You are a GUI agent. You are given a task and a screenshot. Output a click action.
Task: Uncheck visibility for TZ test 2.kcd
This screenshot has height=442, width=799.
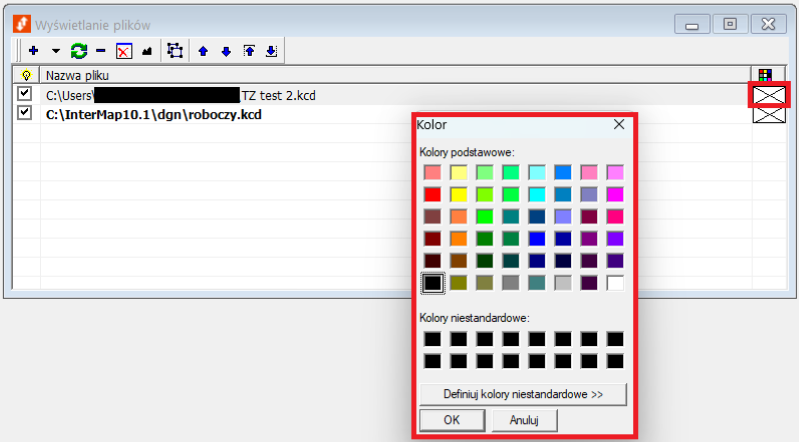click(x=25, y=94)
